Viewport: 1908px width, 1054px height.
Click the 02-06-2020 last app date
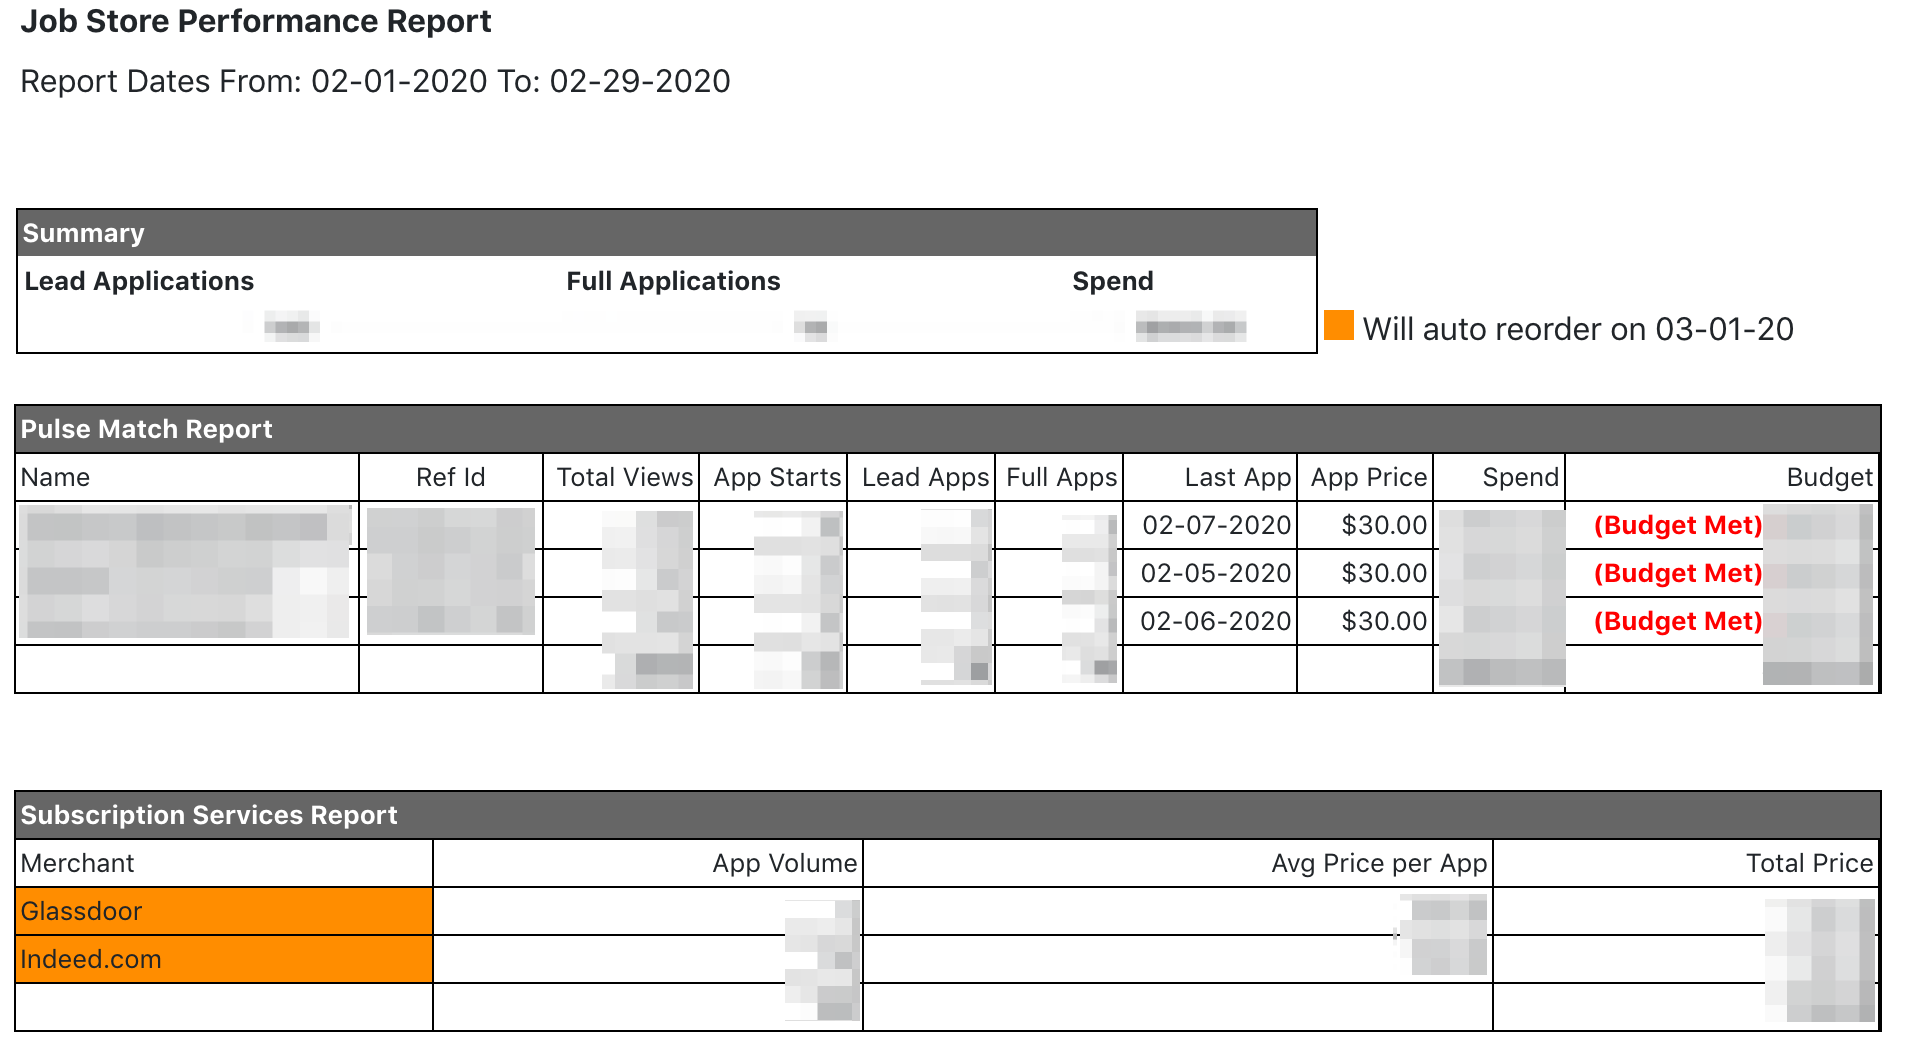pos(1216,621)
